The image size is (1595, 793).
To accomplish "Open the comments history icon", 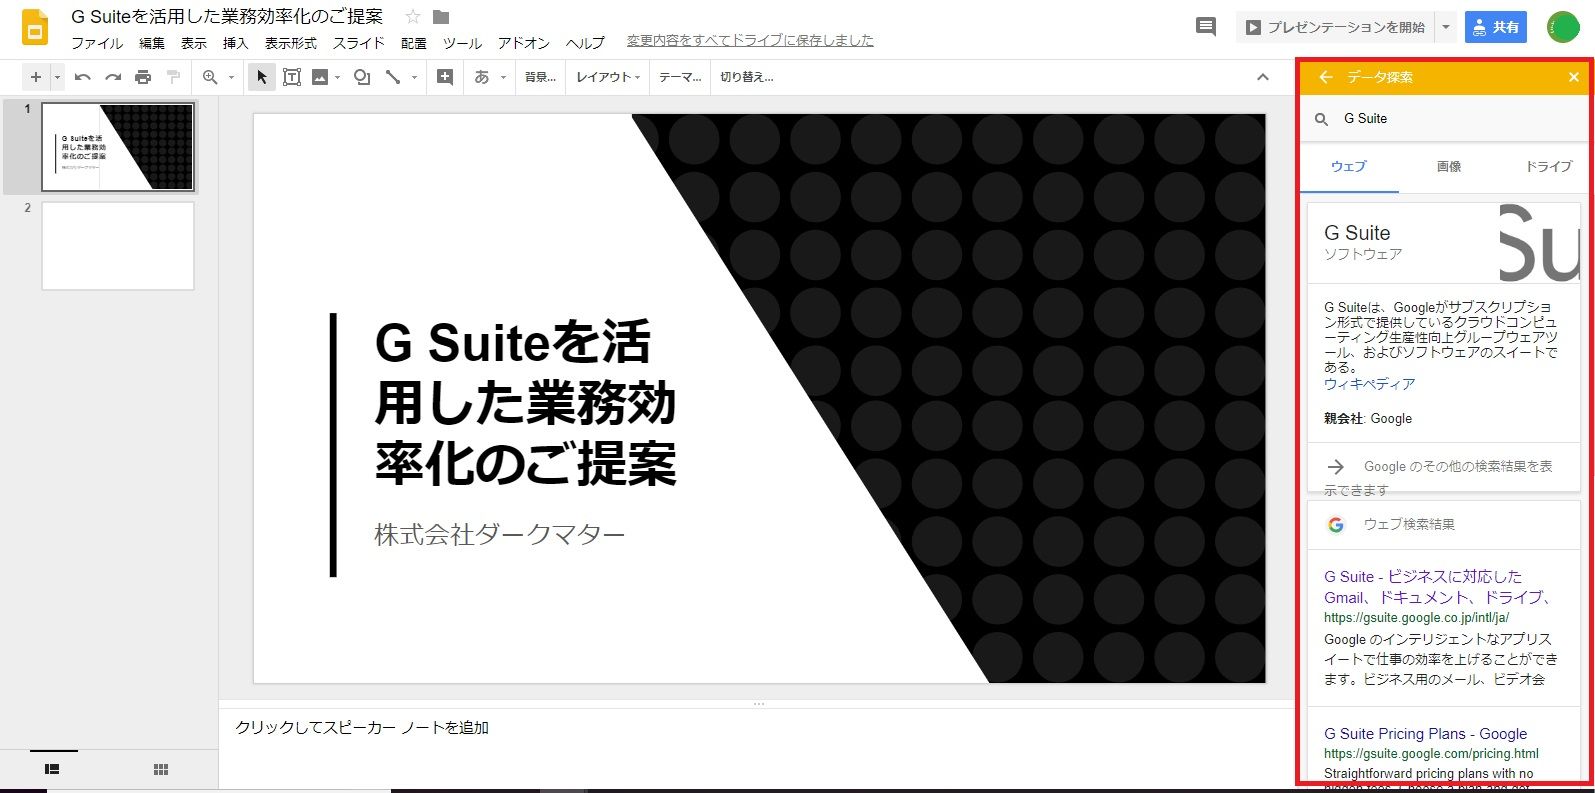I will tap(1206, 27).
